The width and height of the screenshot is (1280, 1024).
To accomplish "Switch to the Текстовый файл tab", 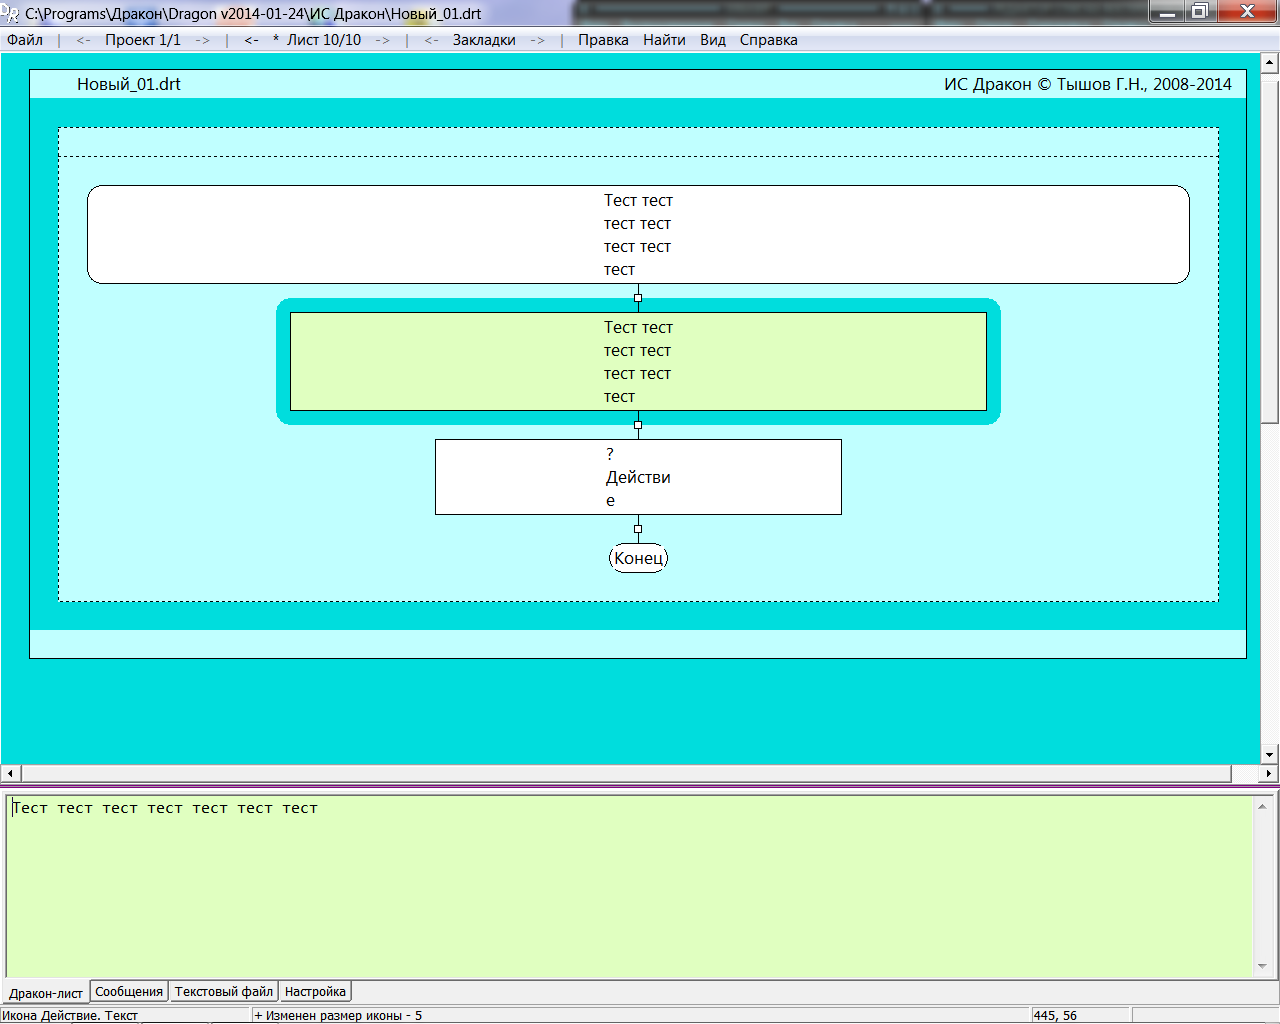I will pos(223,992).
